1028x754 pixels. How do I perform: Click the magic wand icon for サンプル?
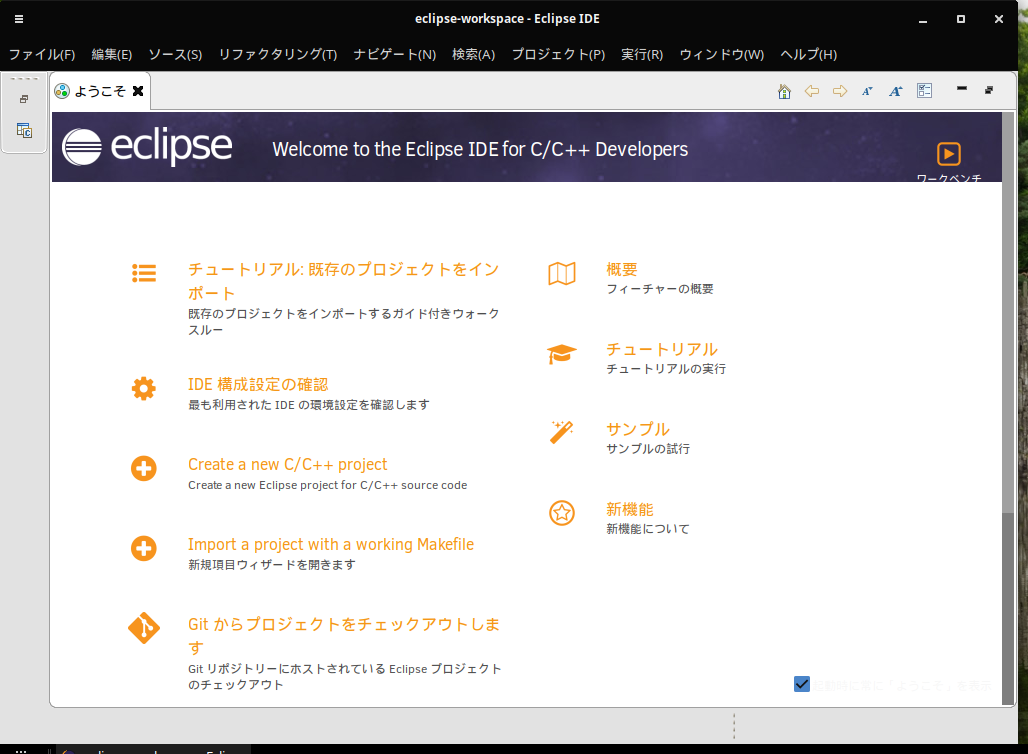tap(562, 433)
